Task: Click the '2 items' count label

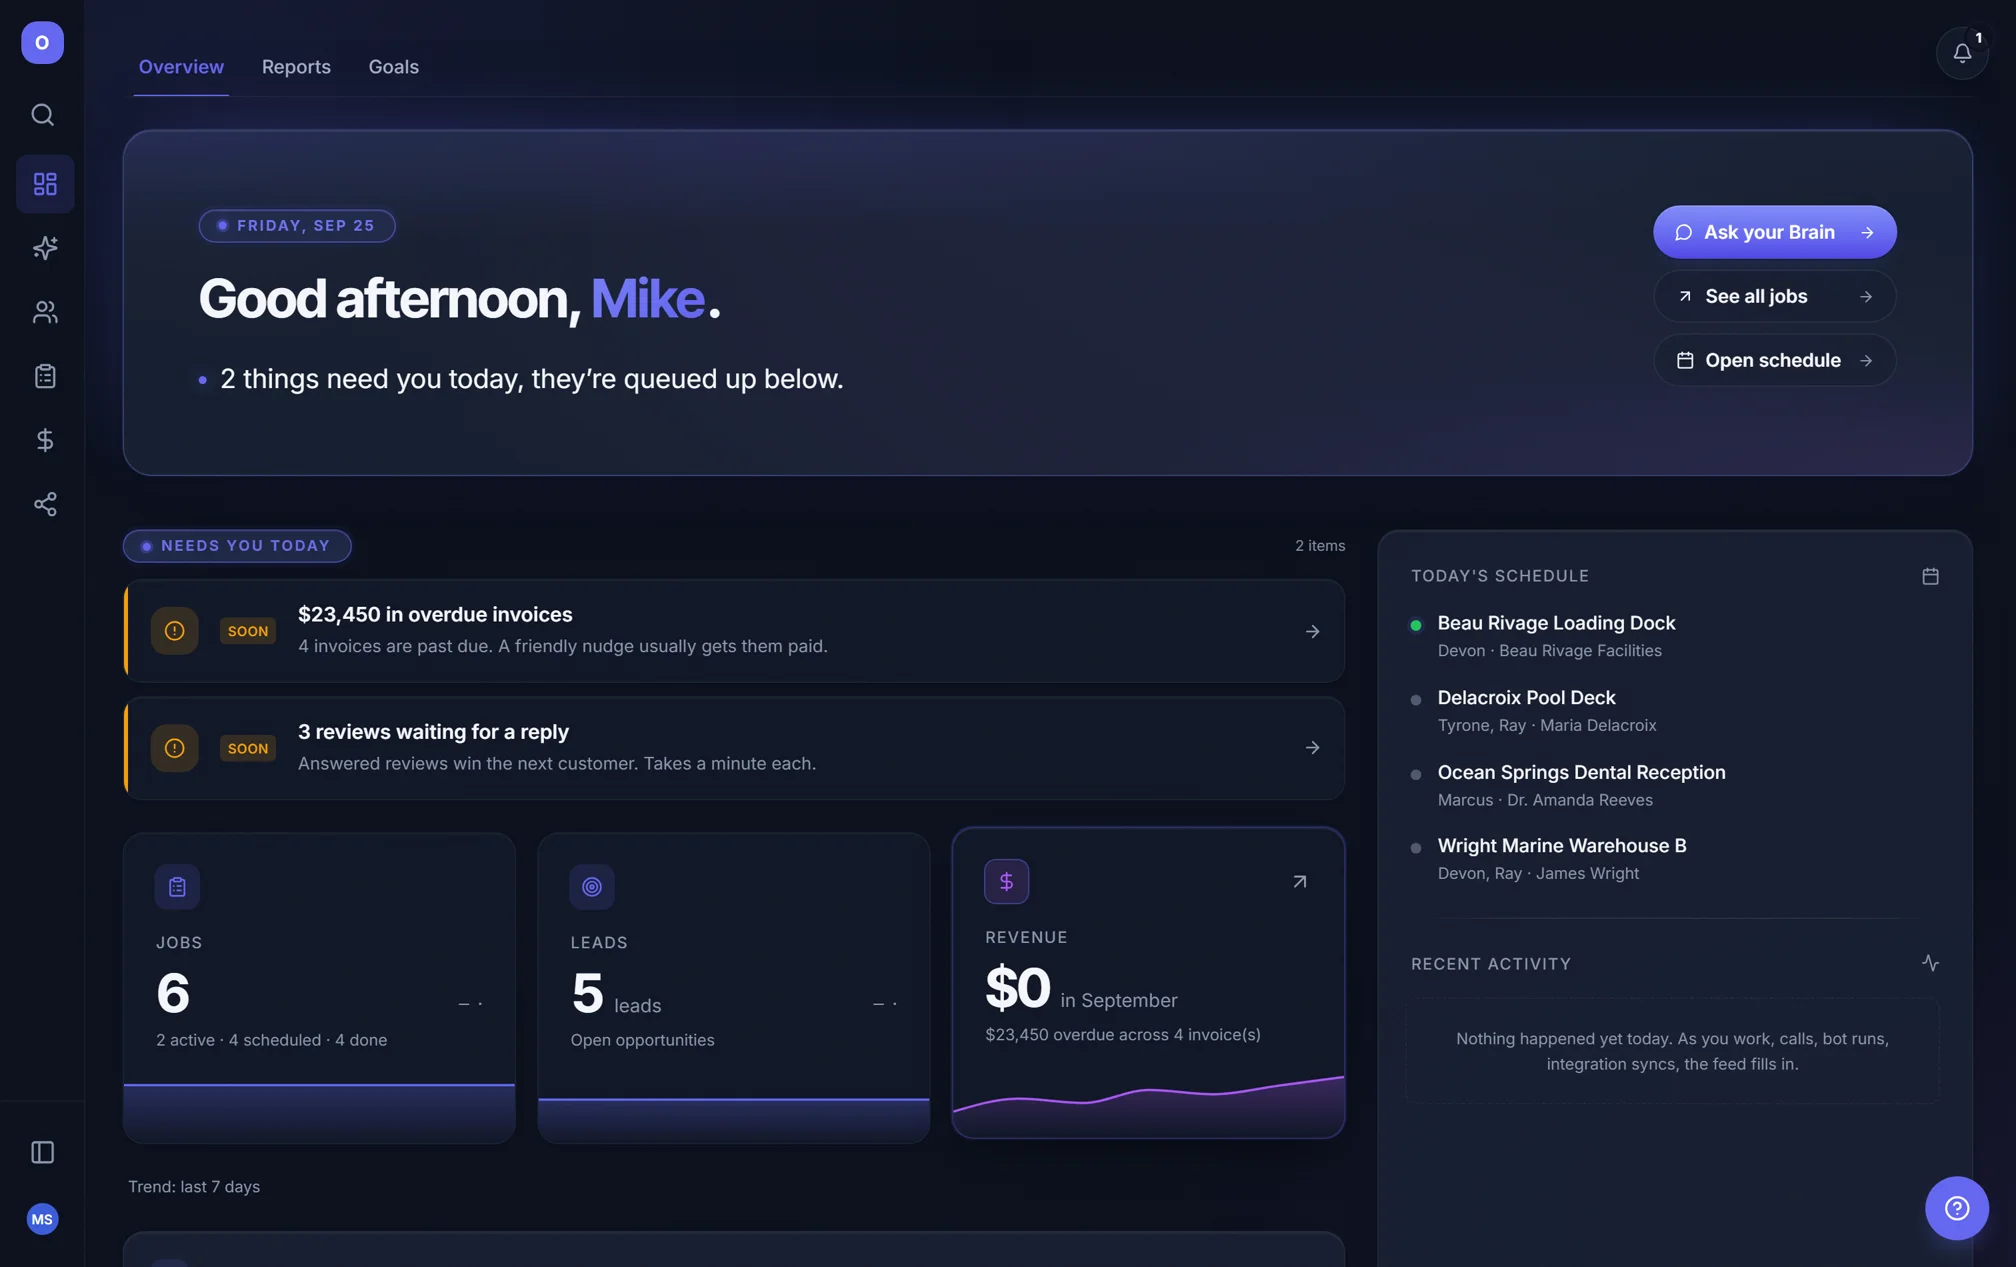Action: pos(1320,546)
